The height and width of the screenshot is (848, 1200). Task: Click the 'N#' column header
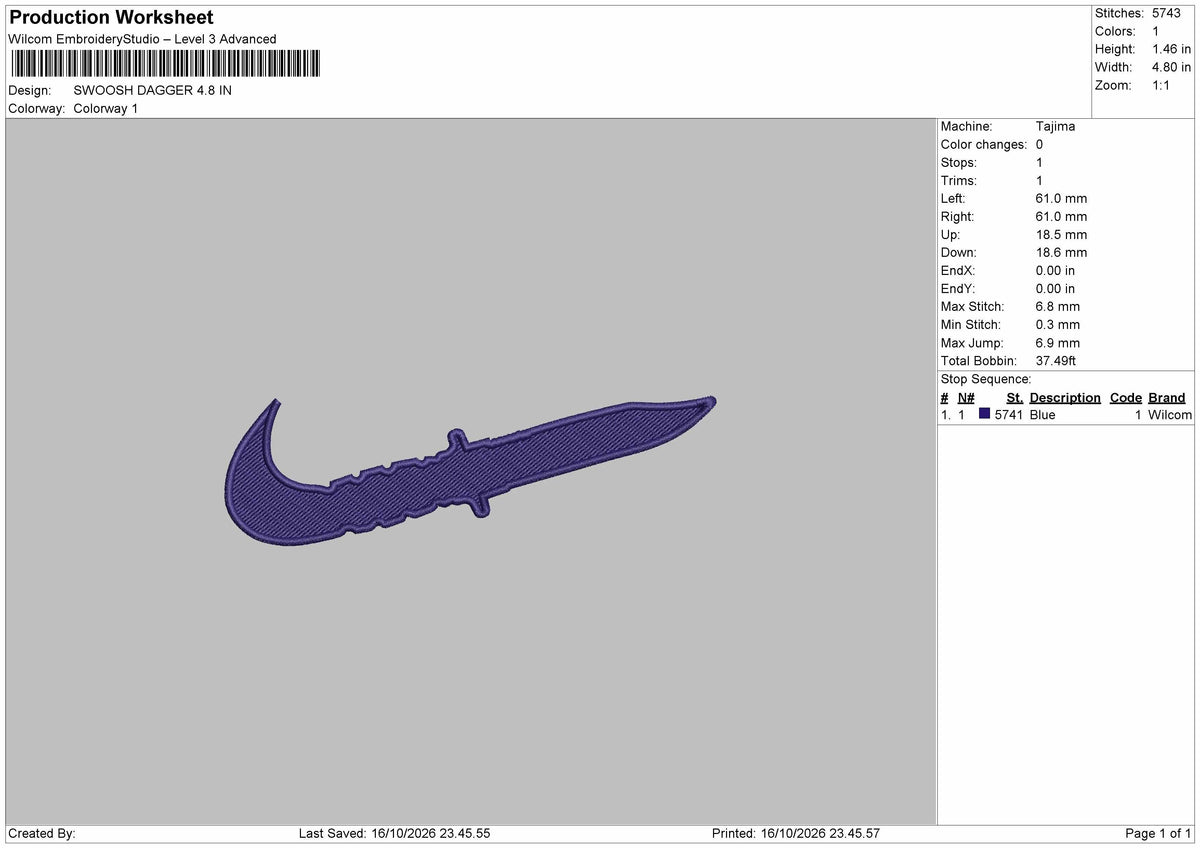pos(966,397)
